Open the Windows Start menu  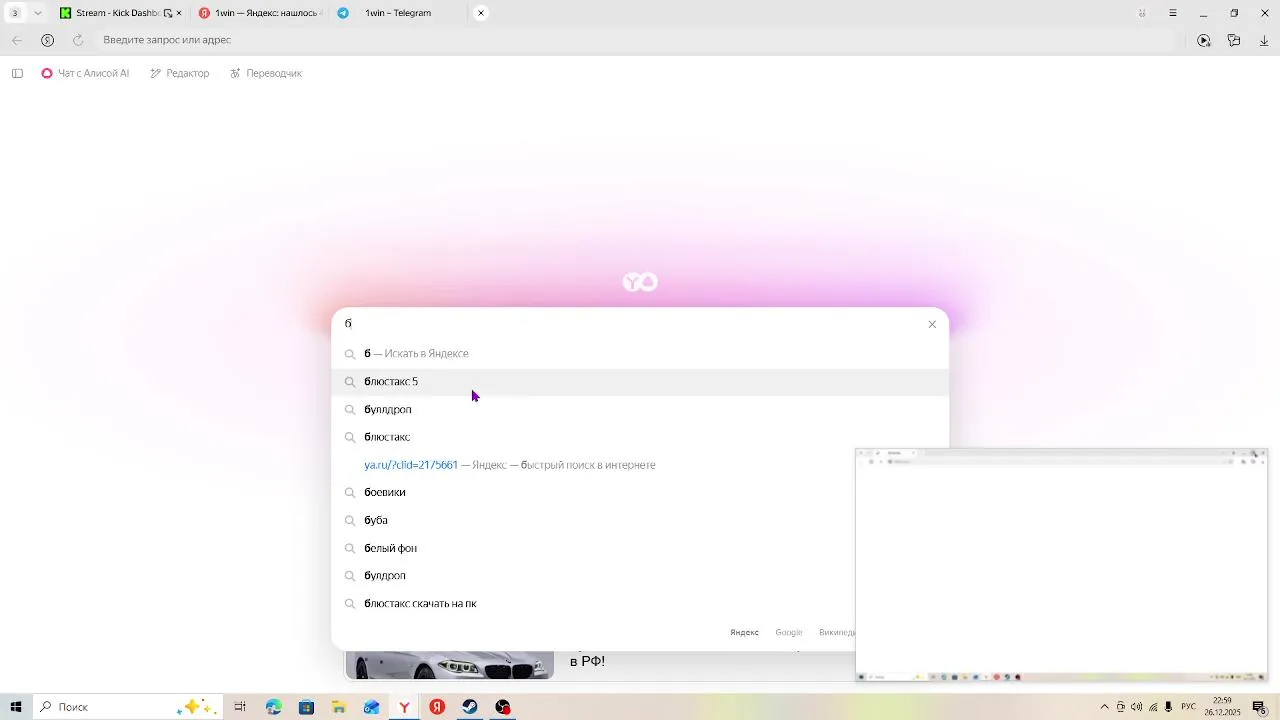16,707
